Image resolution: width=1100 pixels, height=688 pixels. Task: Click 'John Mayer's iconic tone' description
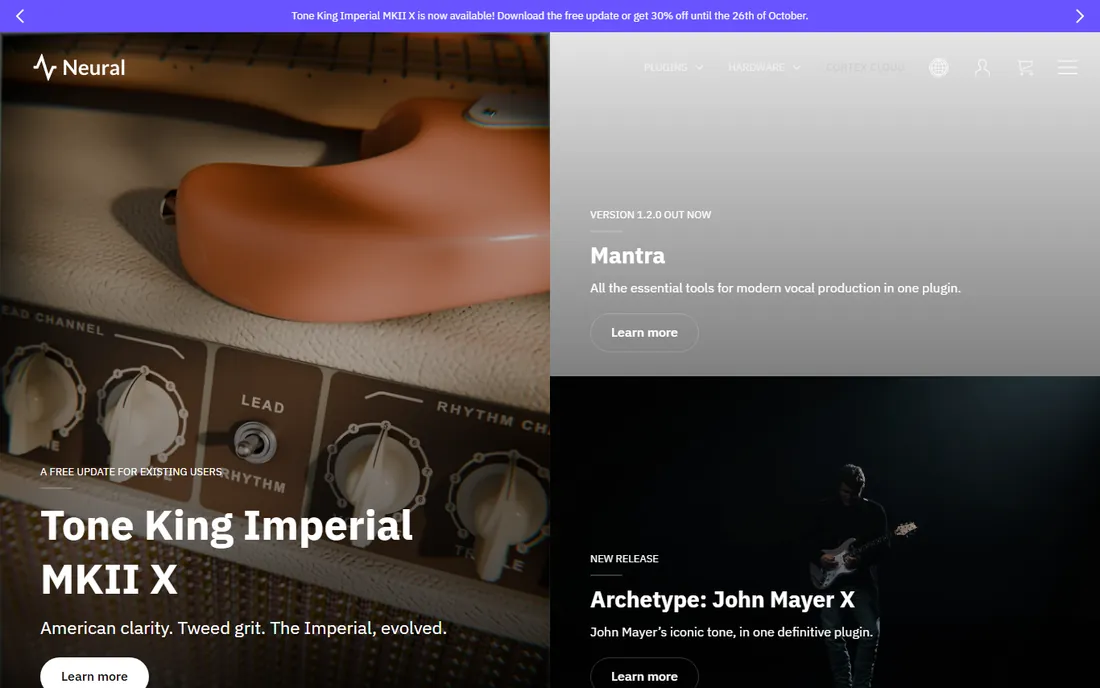[x=731, y=632]
